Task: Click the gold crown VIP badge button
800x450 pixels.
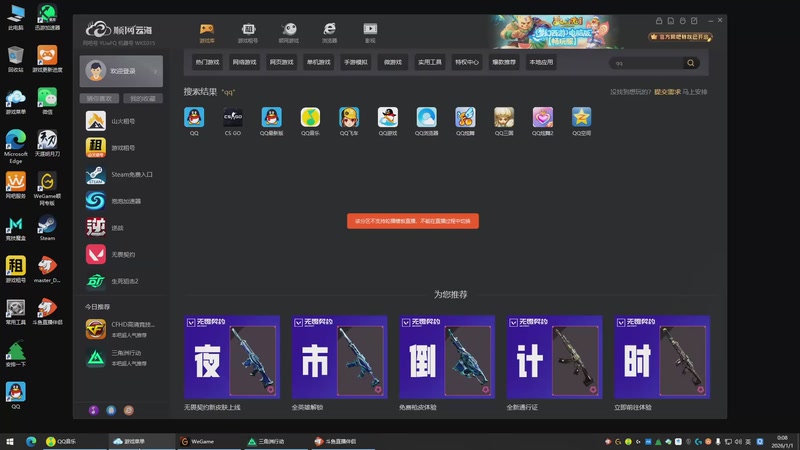Action: point(680,37)
